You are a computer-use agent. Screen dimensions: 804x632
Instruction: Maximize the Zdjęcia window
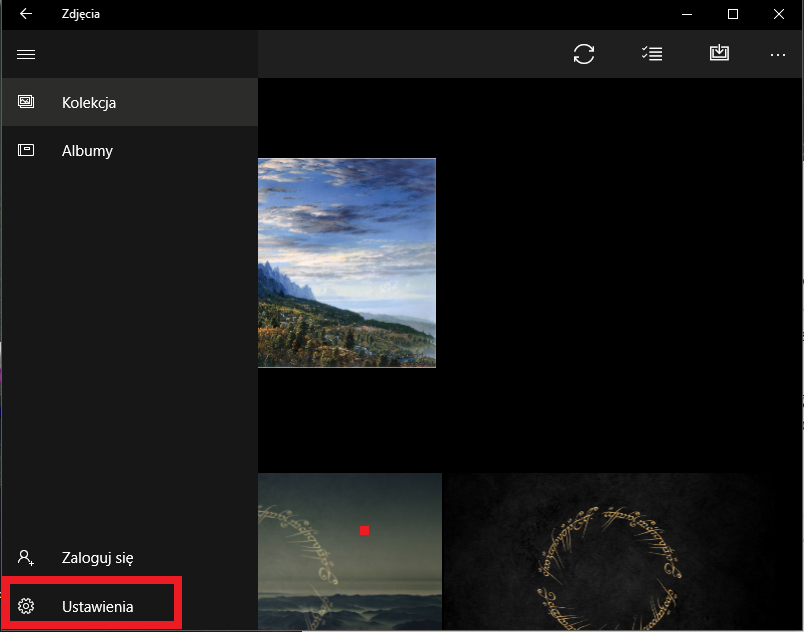tap(733, 14)
